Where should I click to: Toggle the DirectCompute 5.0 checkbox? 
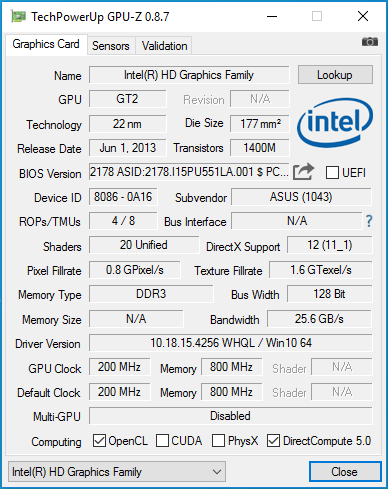coord(273,441)
